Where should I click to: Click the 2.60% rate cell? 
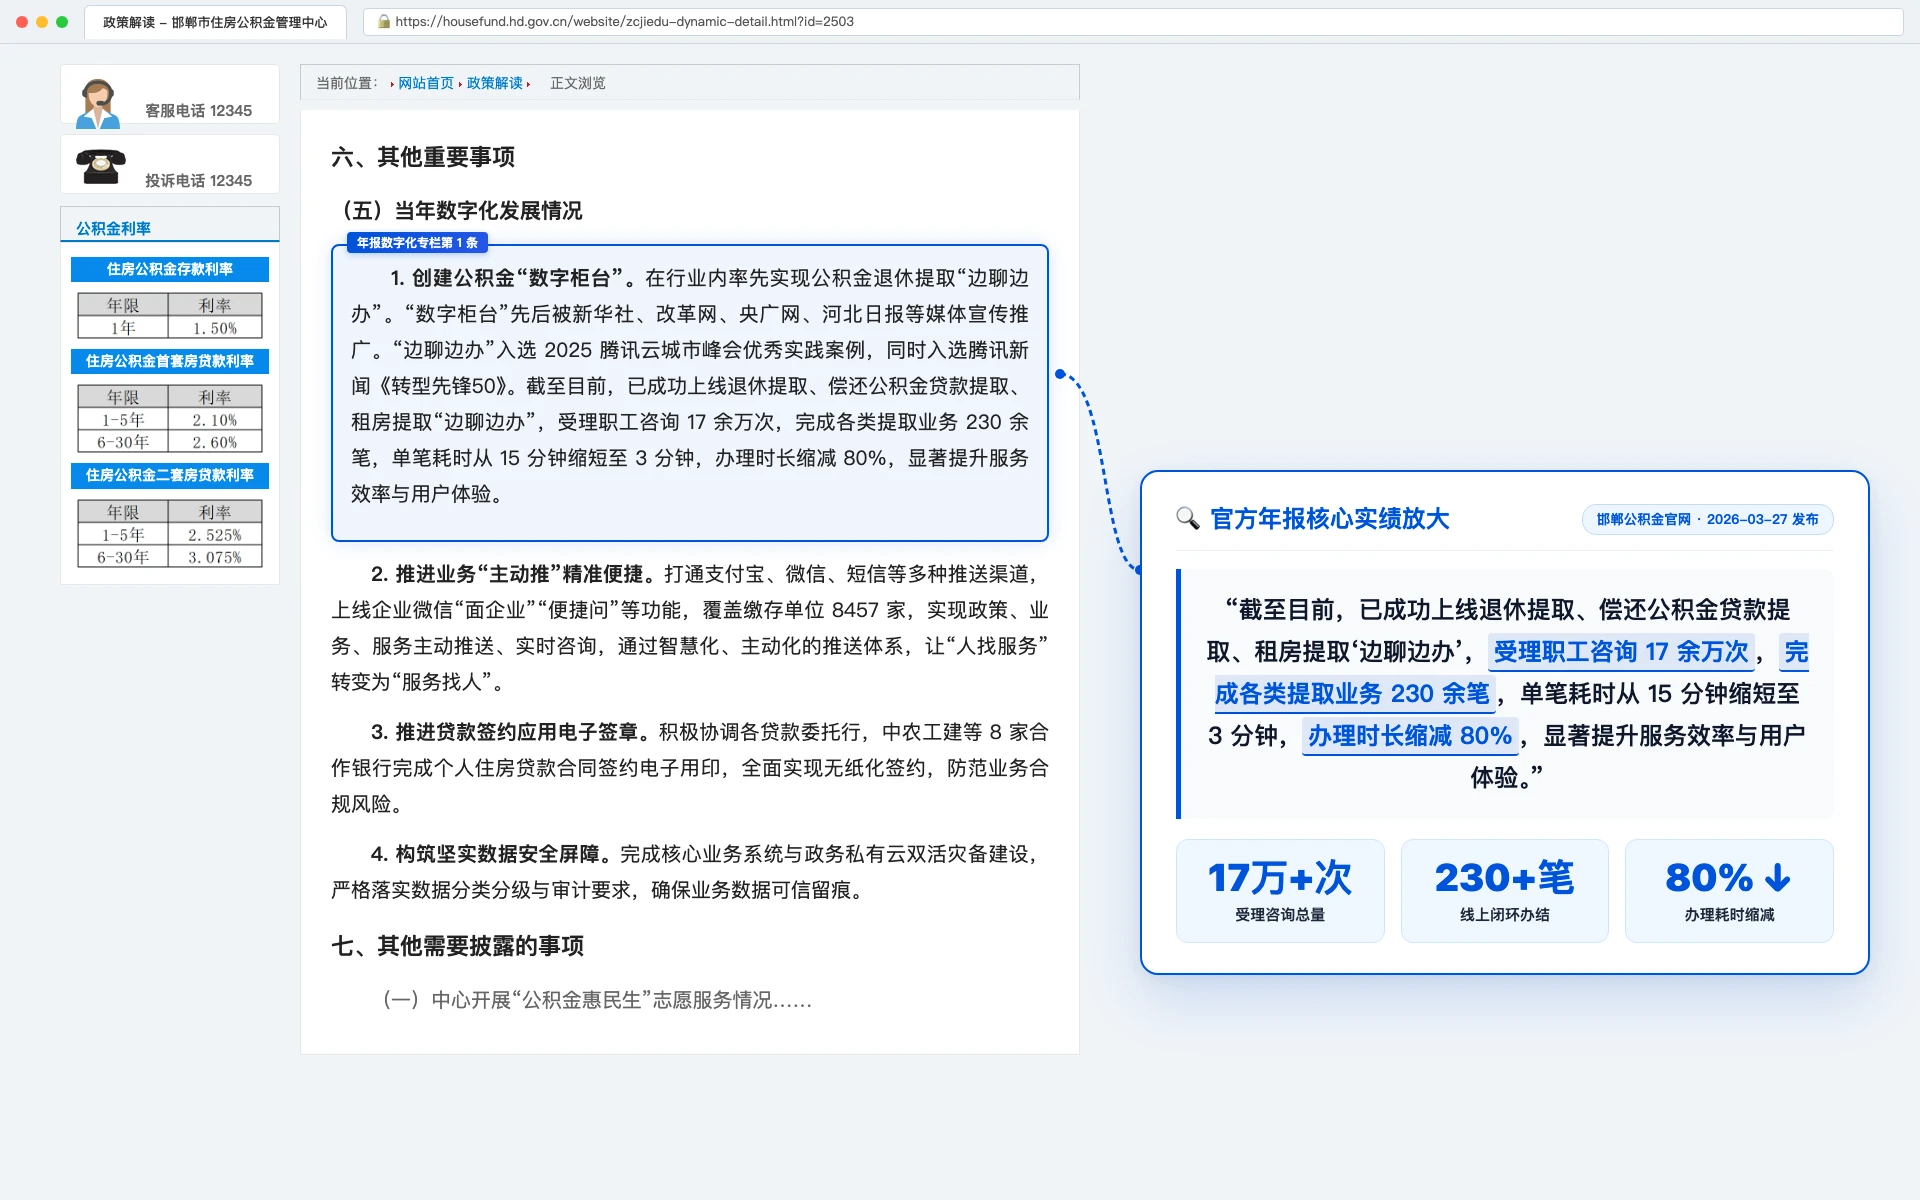pos(215,442)
